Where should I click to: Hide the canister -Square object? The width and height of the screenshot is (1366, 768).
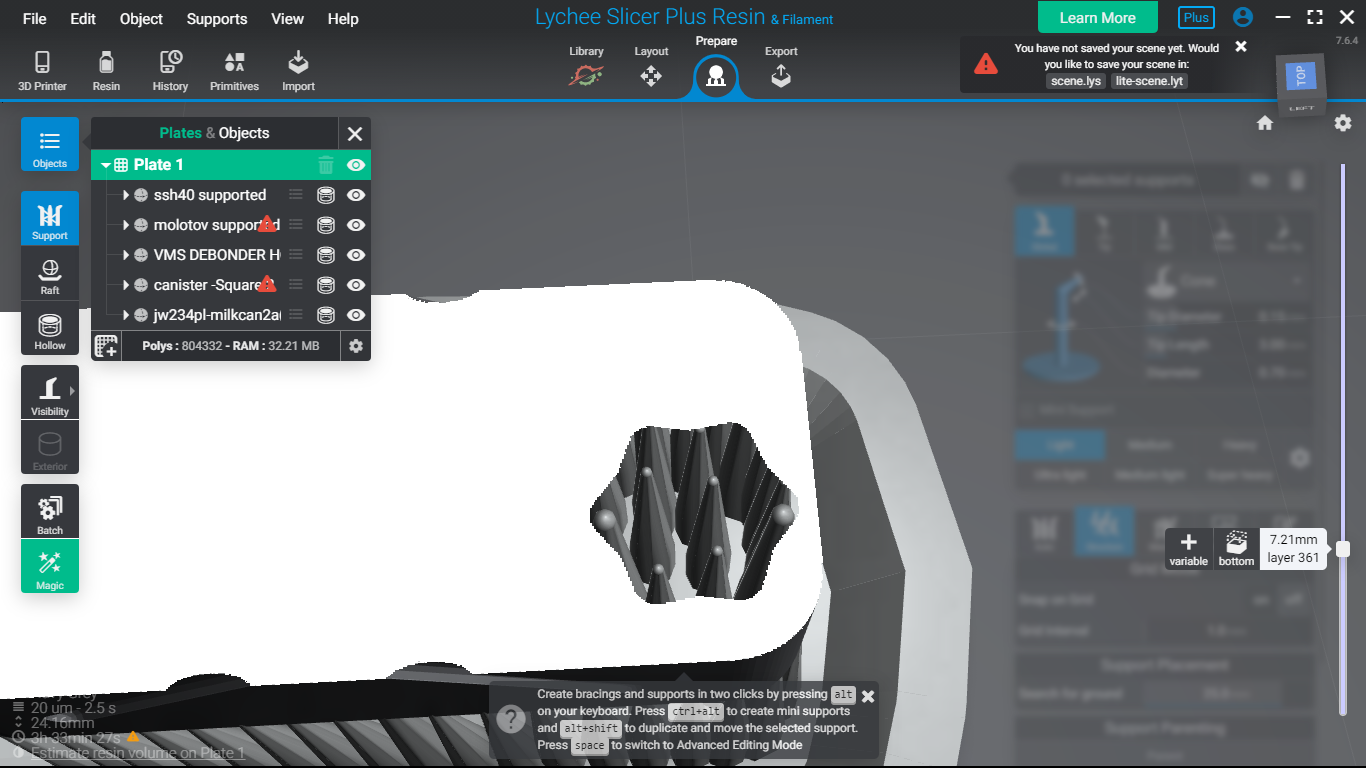355,285
